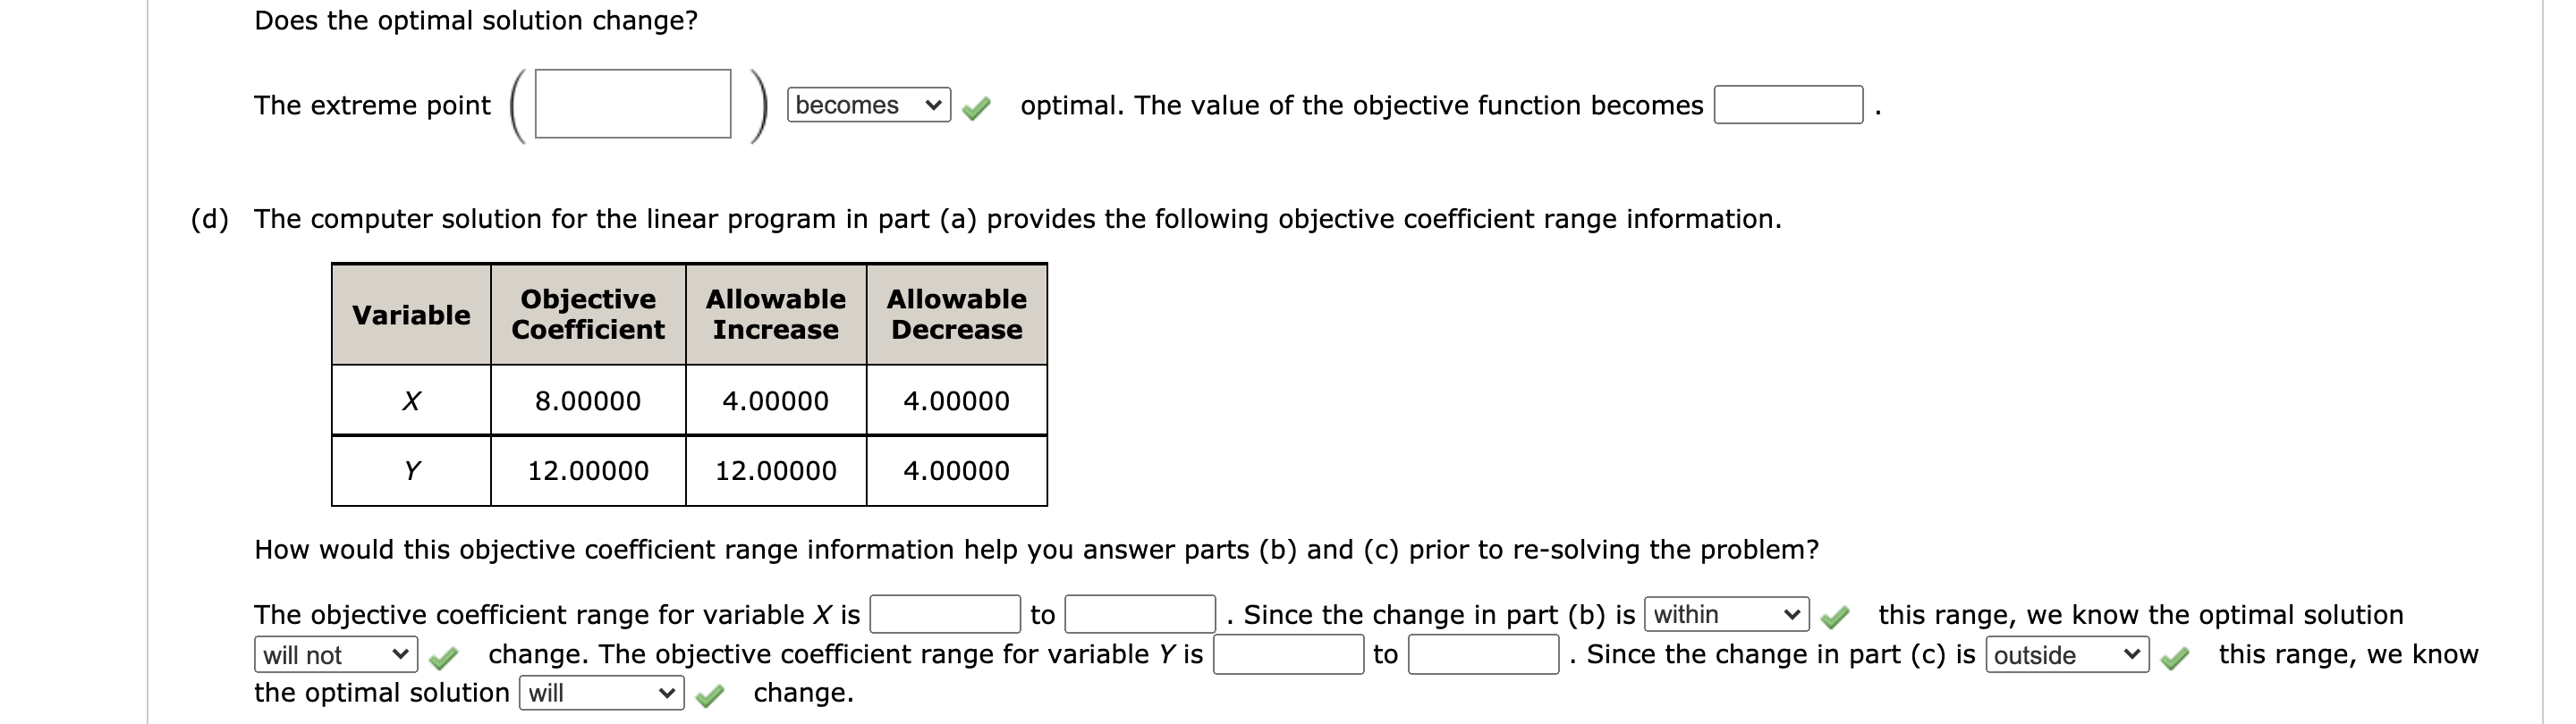Open the becomes dropdown

(x=866, y=105)
